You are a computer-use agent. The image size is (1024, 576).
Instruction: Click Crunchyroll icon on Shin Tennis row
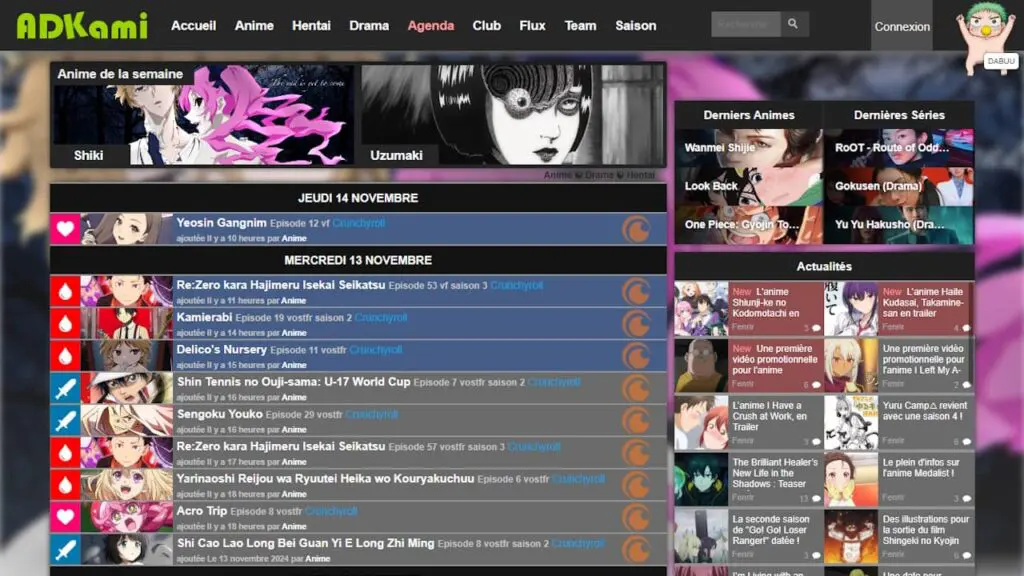pos(636,388)
